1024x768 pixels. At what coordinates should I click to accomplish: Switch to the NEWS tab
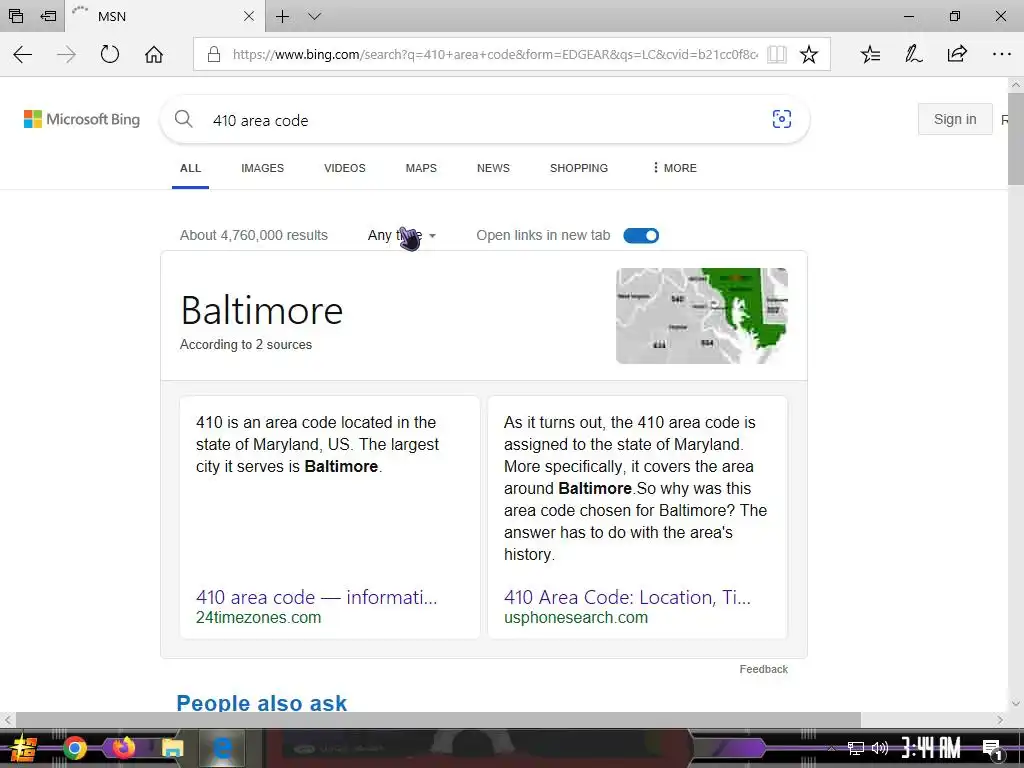pos(493,168)
